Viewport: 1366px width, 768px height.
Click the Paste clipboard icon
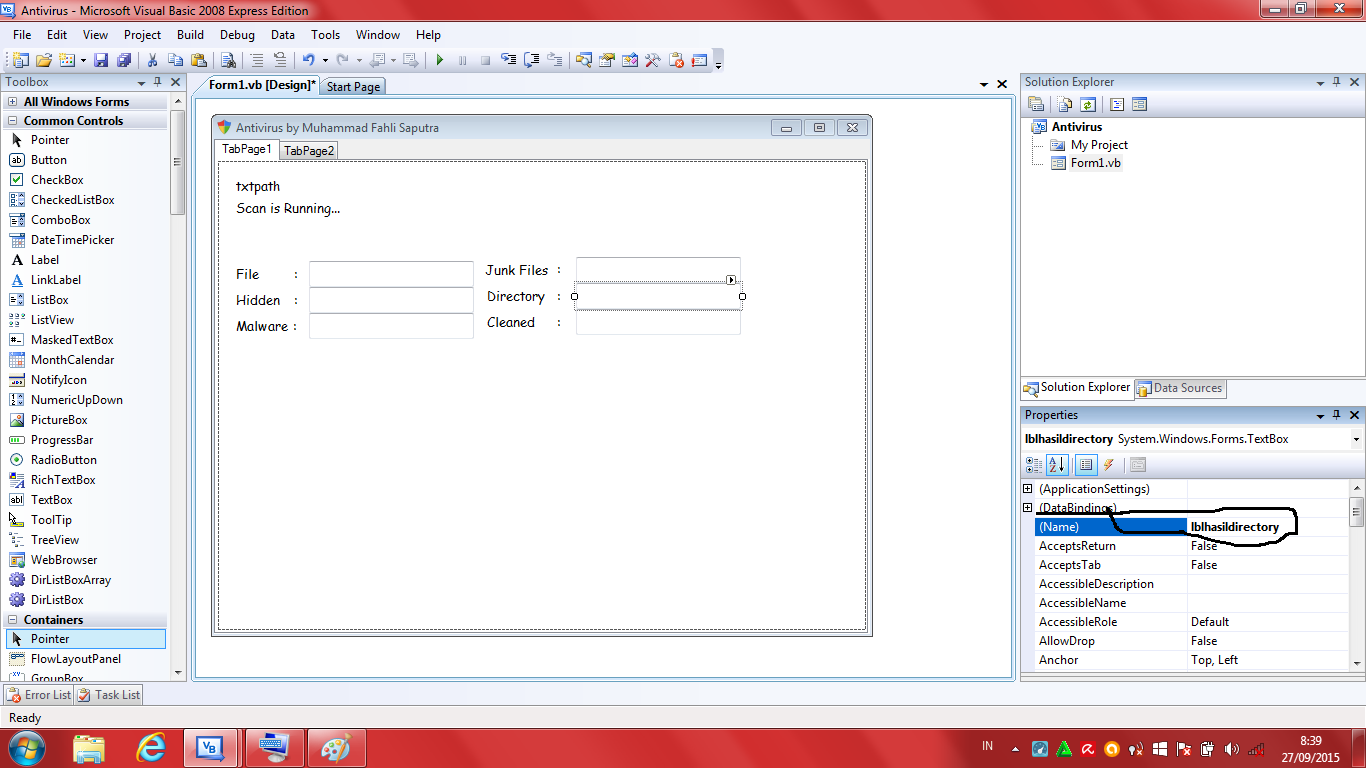click(x=199, y=60)
